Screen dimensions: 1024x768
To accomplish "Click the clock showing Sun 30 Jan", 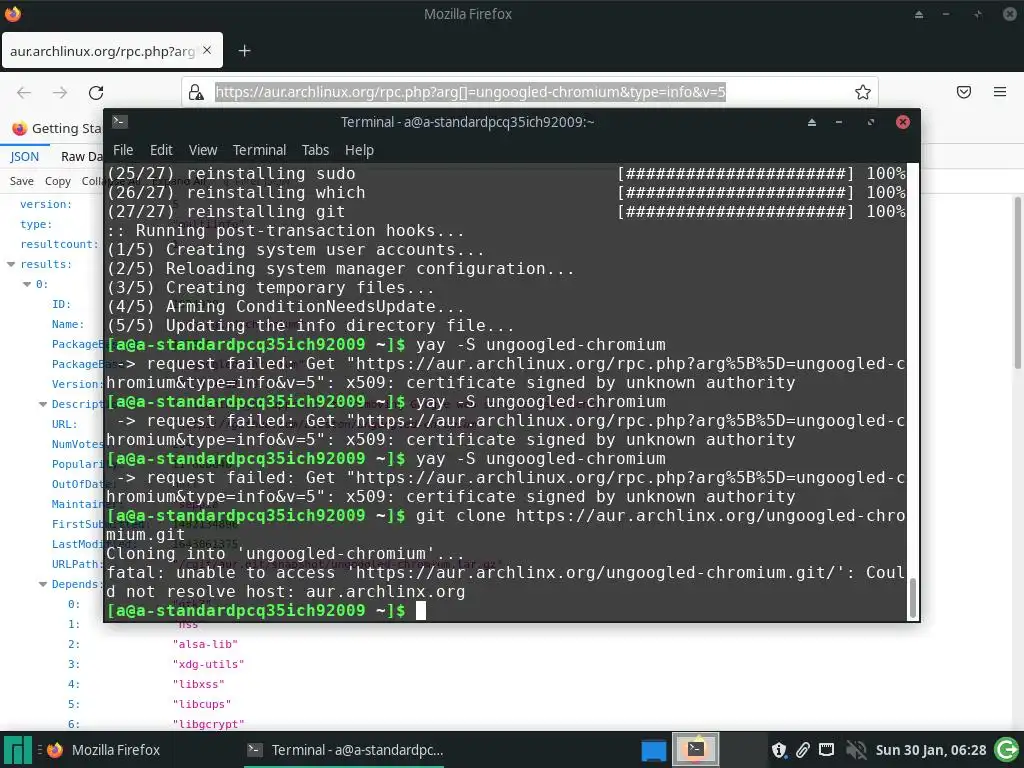I will pos(931,750).
